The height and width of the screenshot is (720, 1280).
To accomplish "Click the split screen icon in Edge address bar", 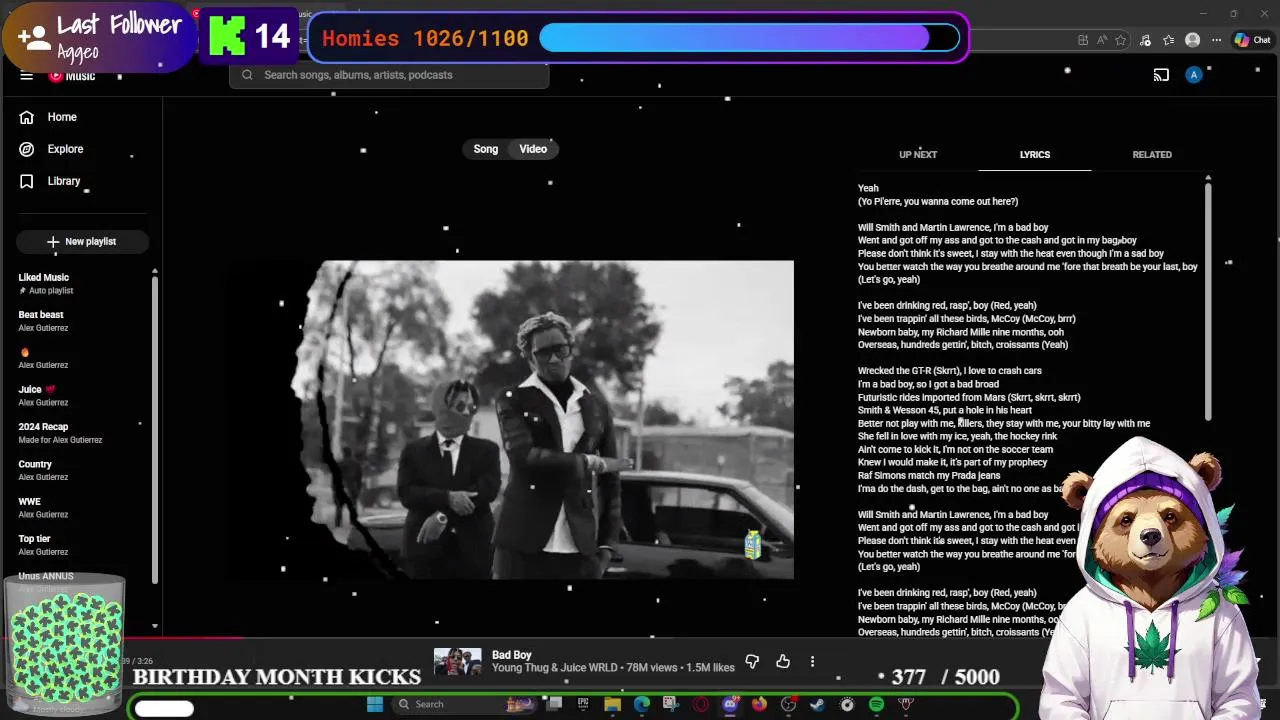I will [x=1083, y=40].
